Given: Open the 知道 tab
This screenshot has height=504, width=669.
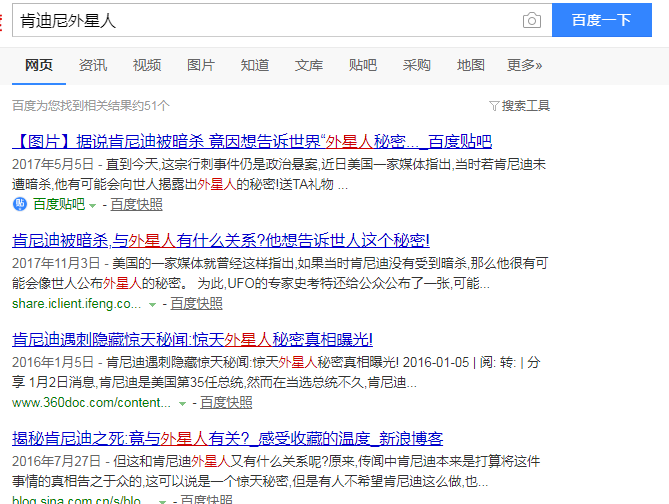Looking at the screenshot, I should click(x=255, y=65).
